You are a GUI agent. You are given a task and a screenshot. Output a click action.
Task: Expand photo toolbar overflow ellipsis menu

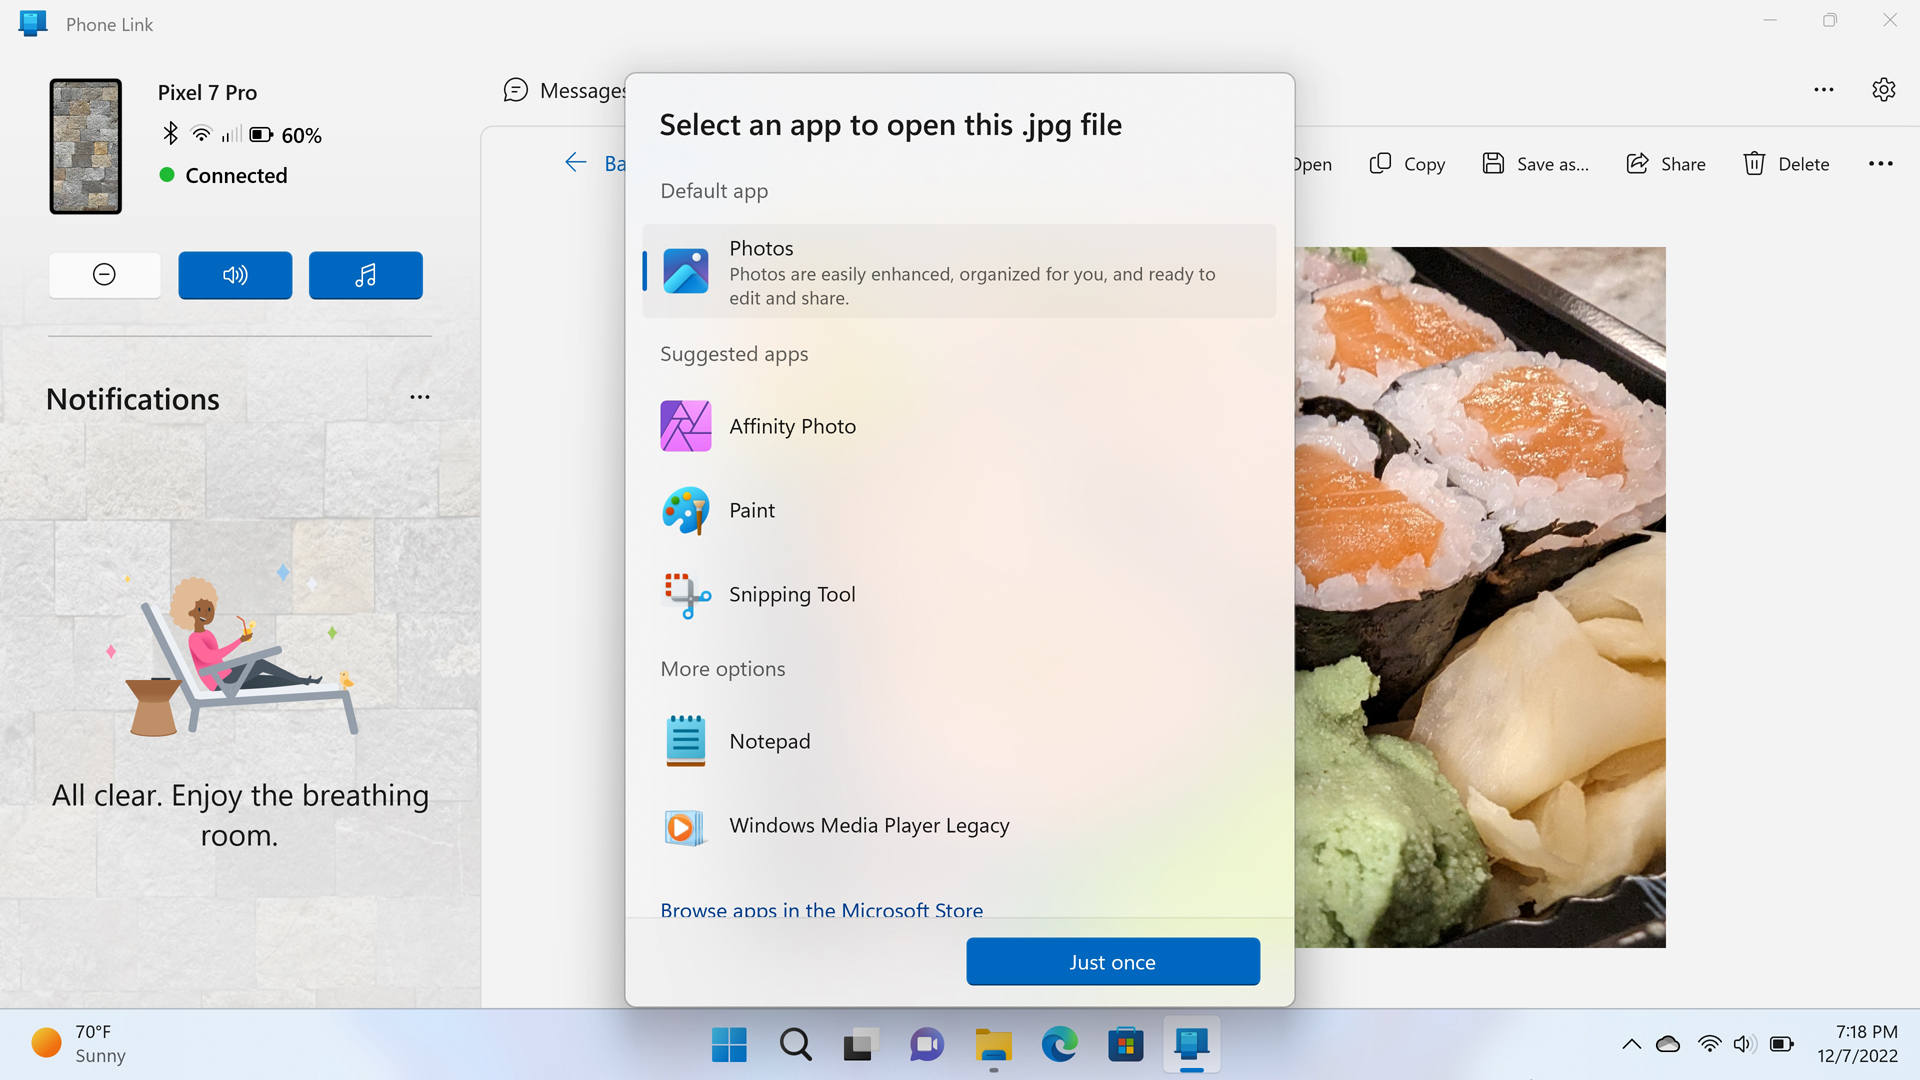pos(1880,164)
